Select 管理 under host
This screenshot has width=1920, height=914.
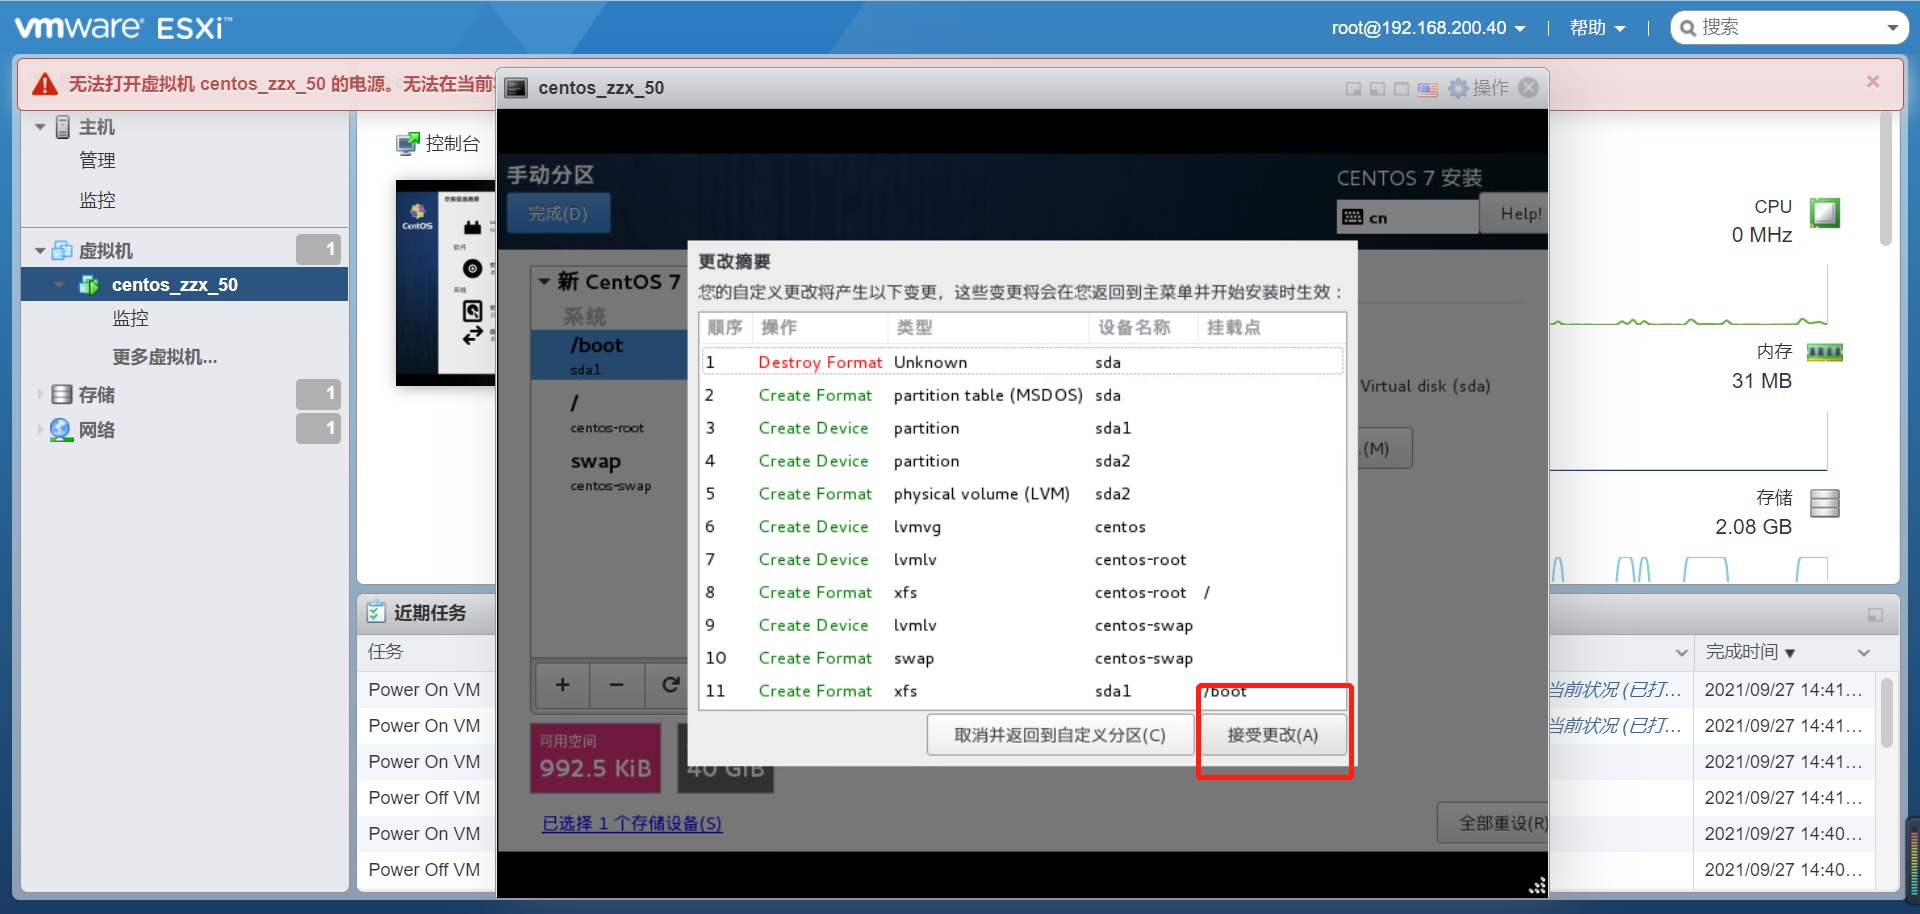97,161
